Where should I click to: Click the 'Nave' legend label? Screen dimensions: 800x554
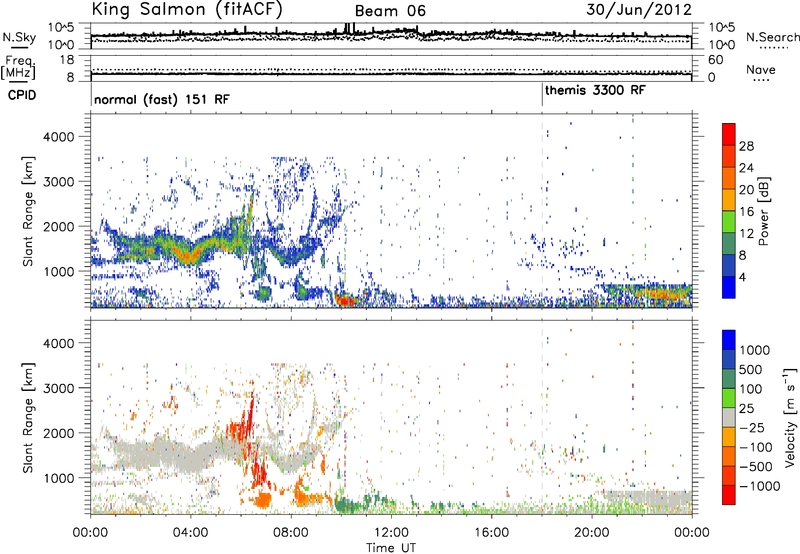761,70
